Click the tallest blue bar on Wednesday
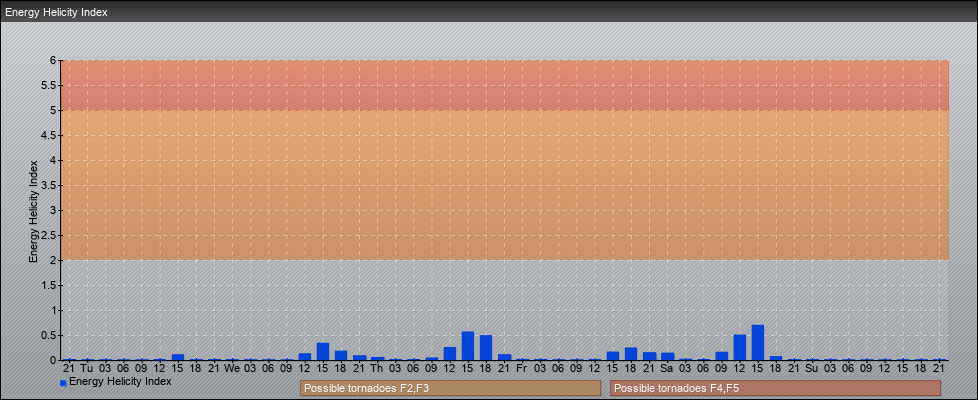The image size is (978, 400). pos(322,351)
